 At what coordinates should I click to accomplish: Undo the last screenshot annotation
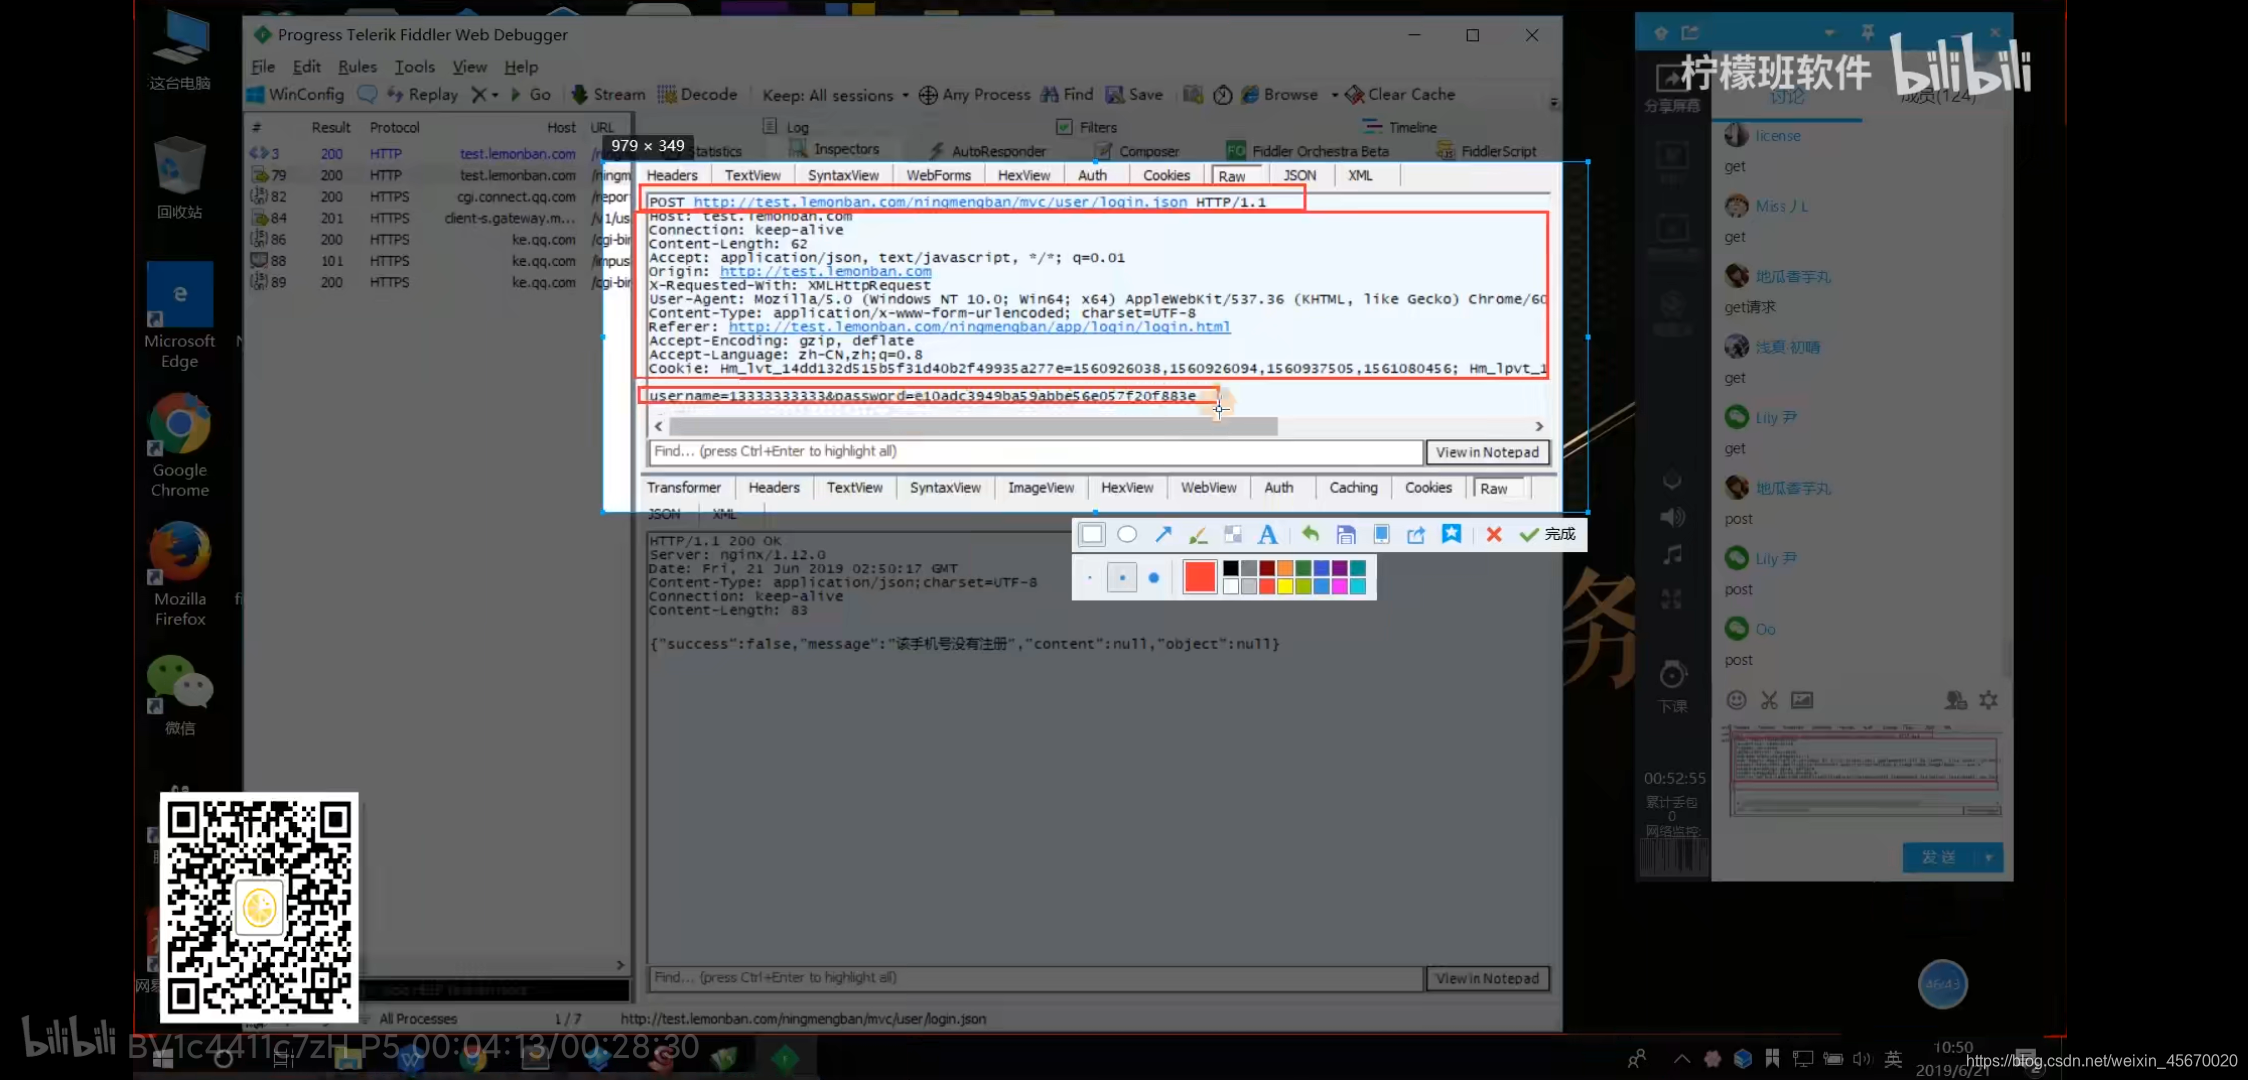point(1310,535)
